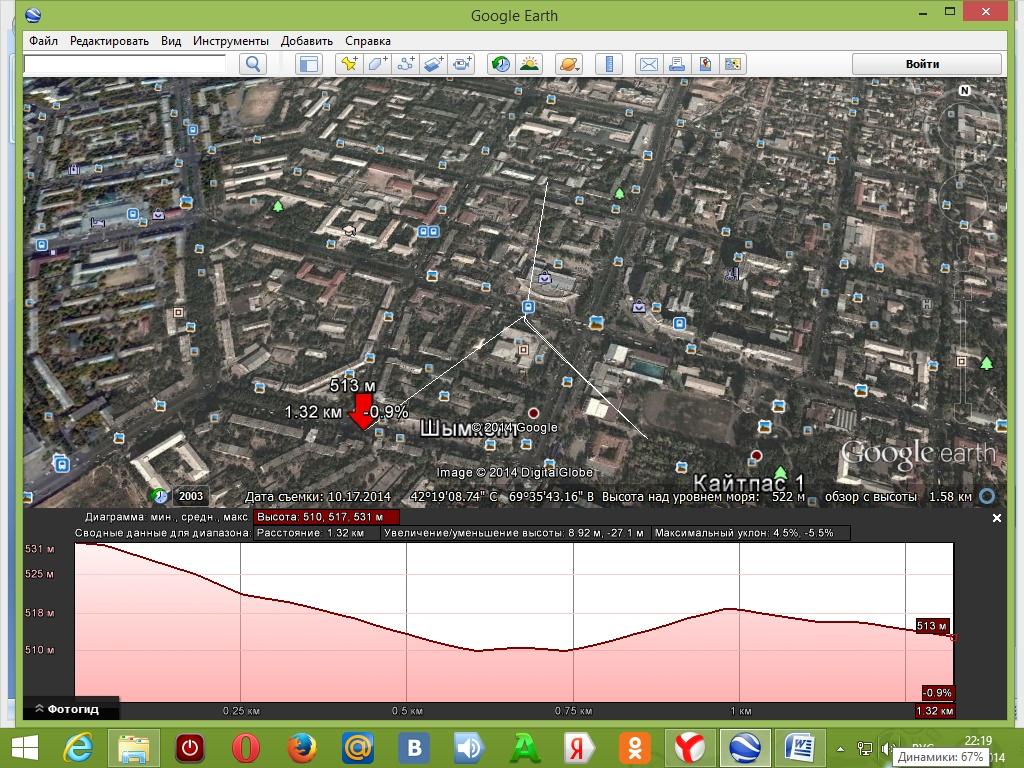
Task: Click the Войти sign-in button
Action: [x=926, y=64]
